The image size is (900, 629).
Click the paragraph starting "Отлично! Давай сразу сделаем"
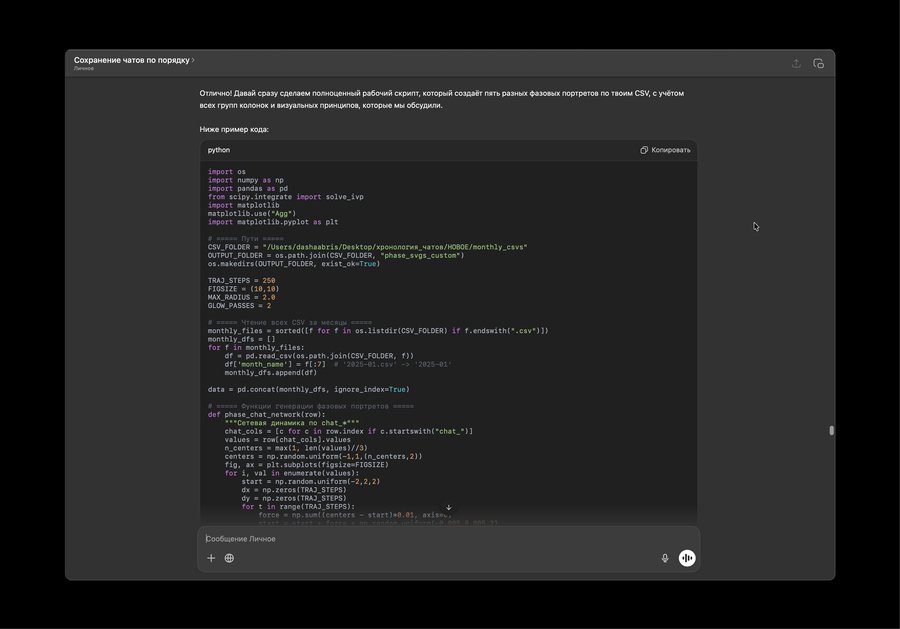pos(442,99)
